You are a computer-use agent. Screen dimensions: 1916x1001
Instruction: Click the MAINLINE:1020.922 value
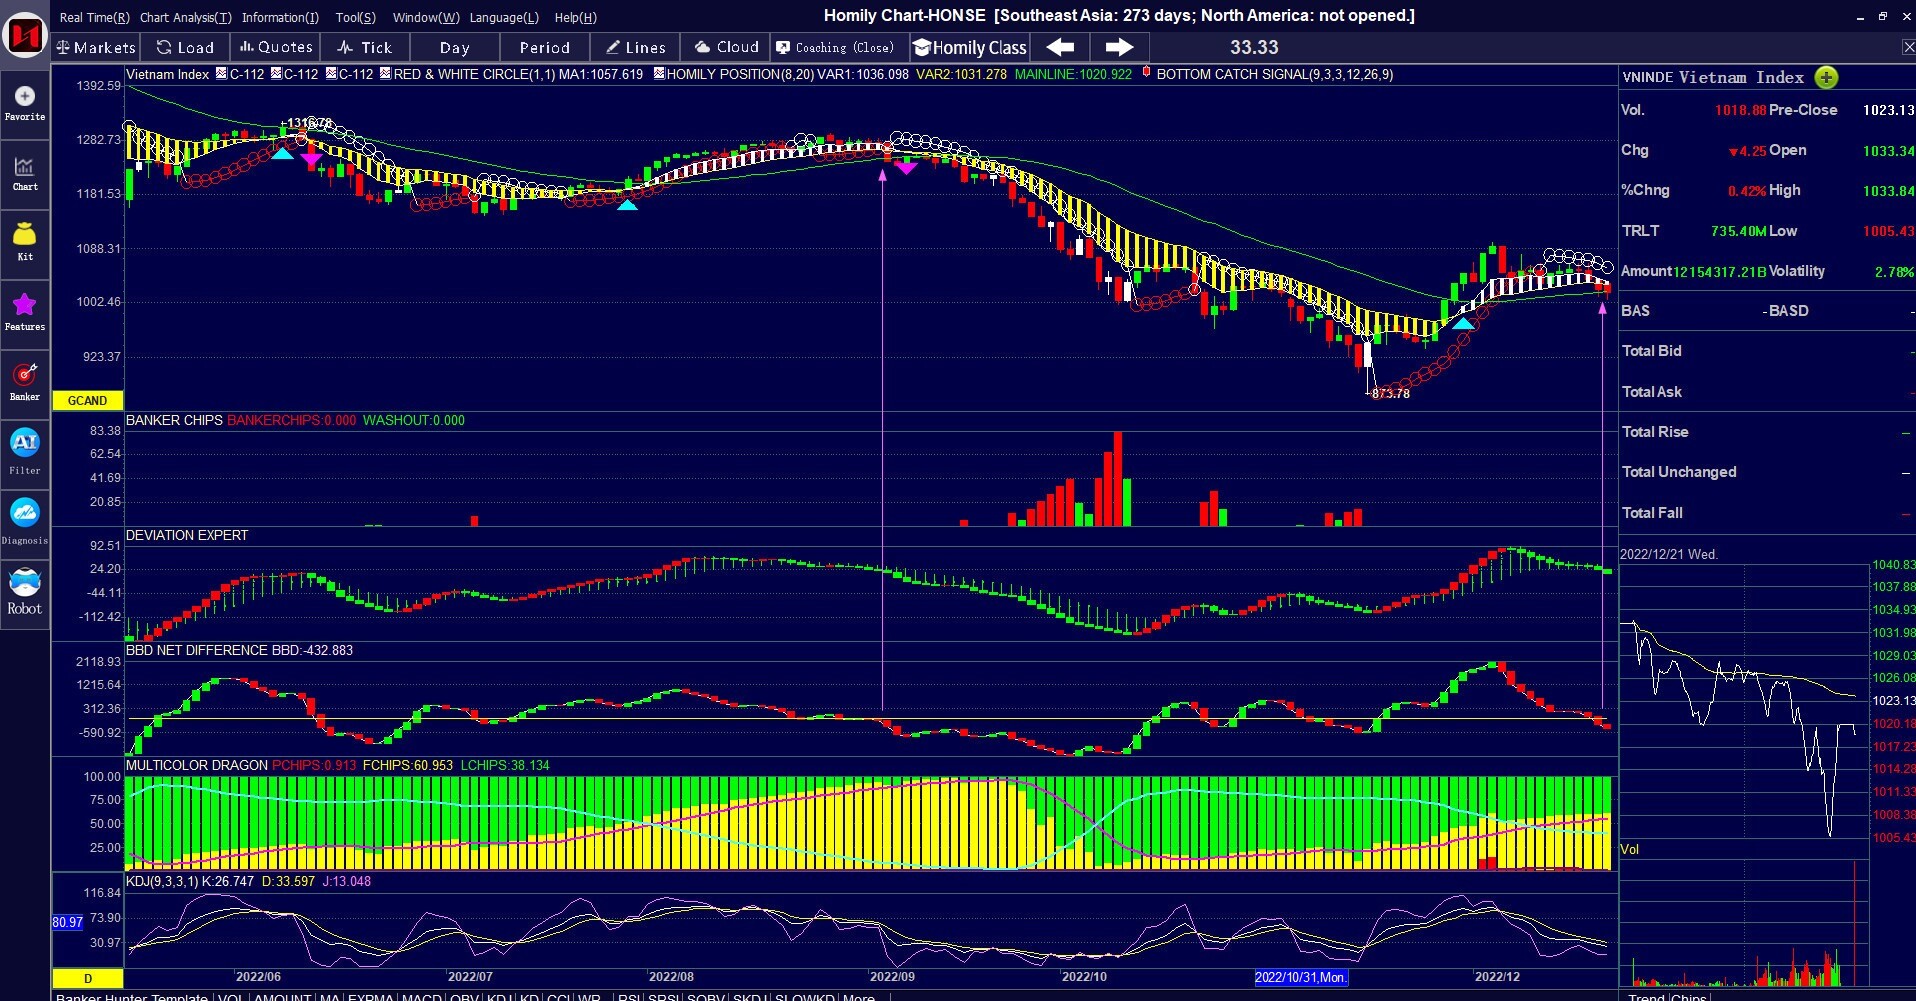(1073, 74)
